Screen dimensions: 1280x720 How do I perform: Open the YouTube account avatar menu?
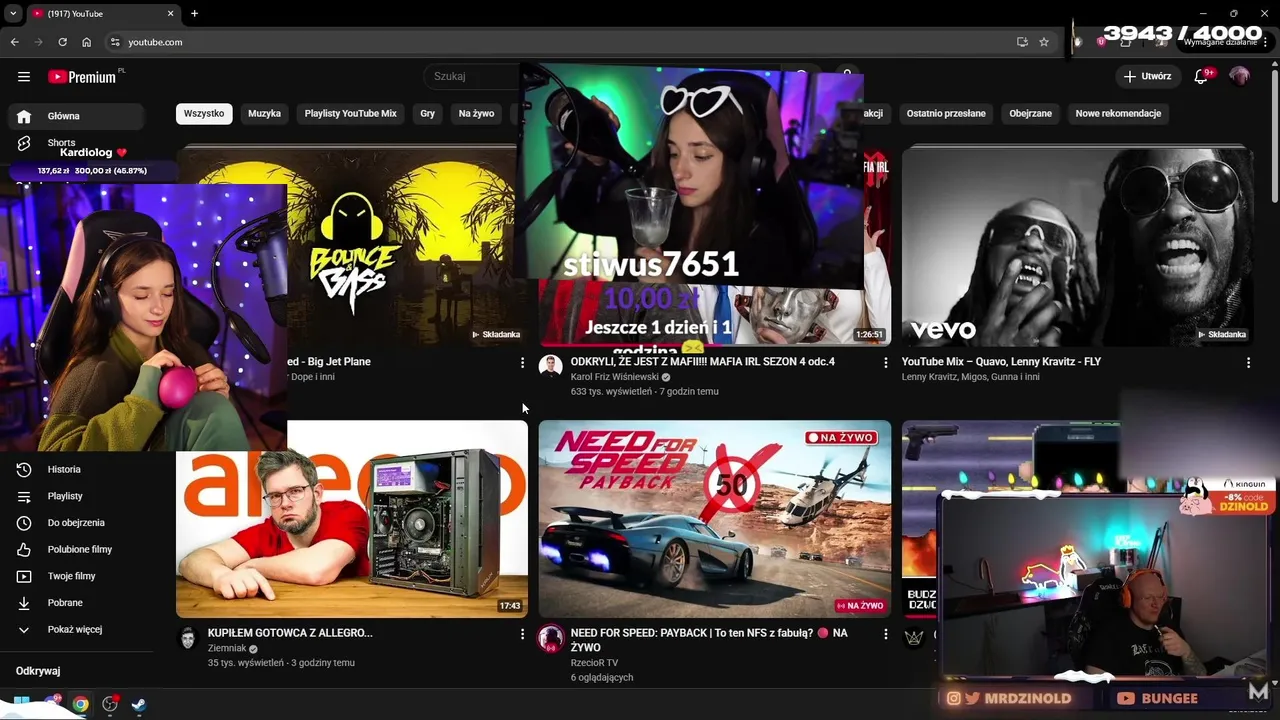(1240, 77)
